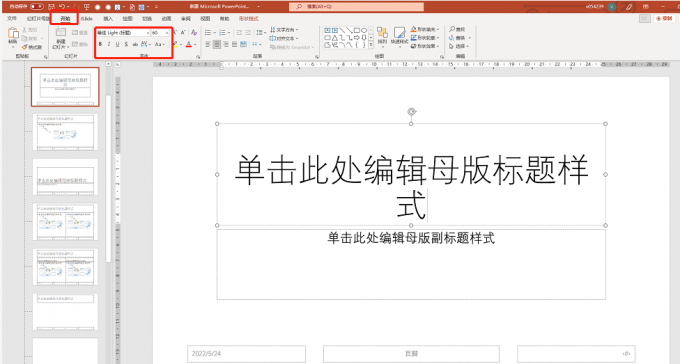The height and width of the screenshot is (364, 680).
Task: Click the Increase List Level indent icon
Action: 248,33
